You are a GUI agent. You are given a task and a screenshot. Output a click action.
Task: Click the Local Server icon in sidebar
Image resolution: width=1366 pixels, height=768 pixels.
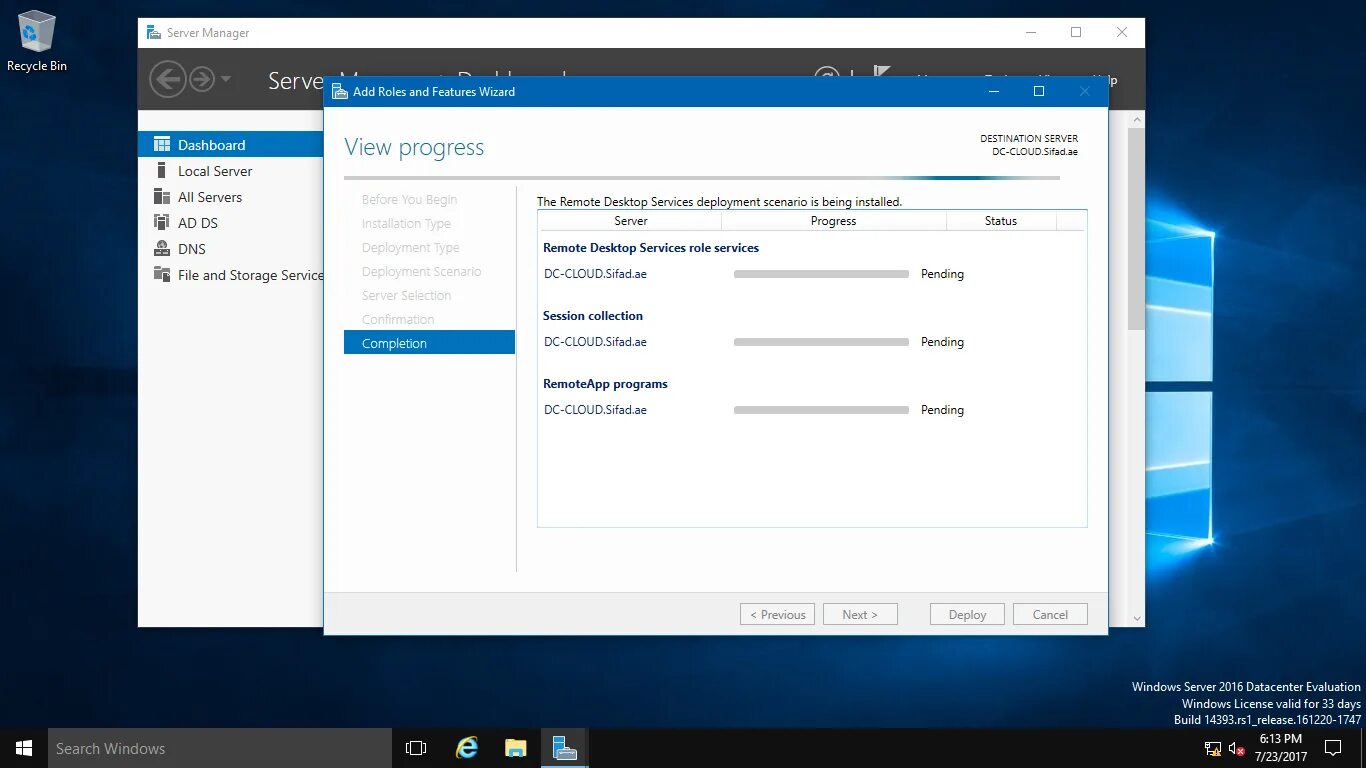pyautogui.click(x=161, y=171)
